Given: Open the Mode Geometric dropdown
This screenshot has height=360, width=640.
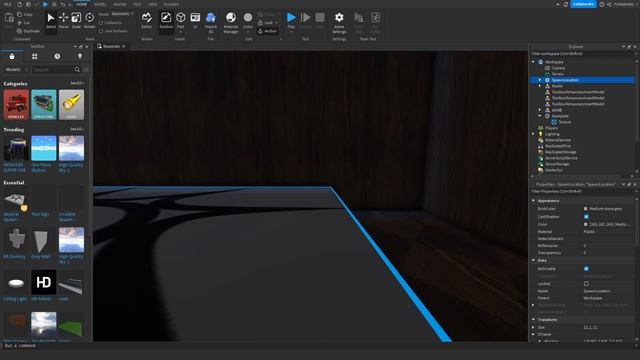Looking at the screenshot, I should tap(122, 14).
